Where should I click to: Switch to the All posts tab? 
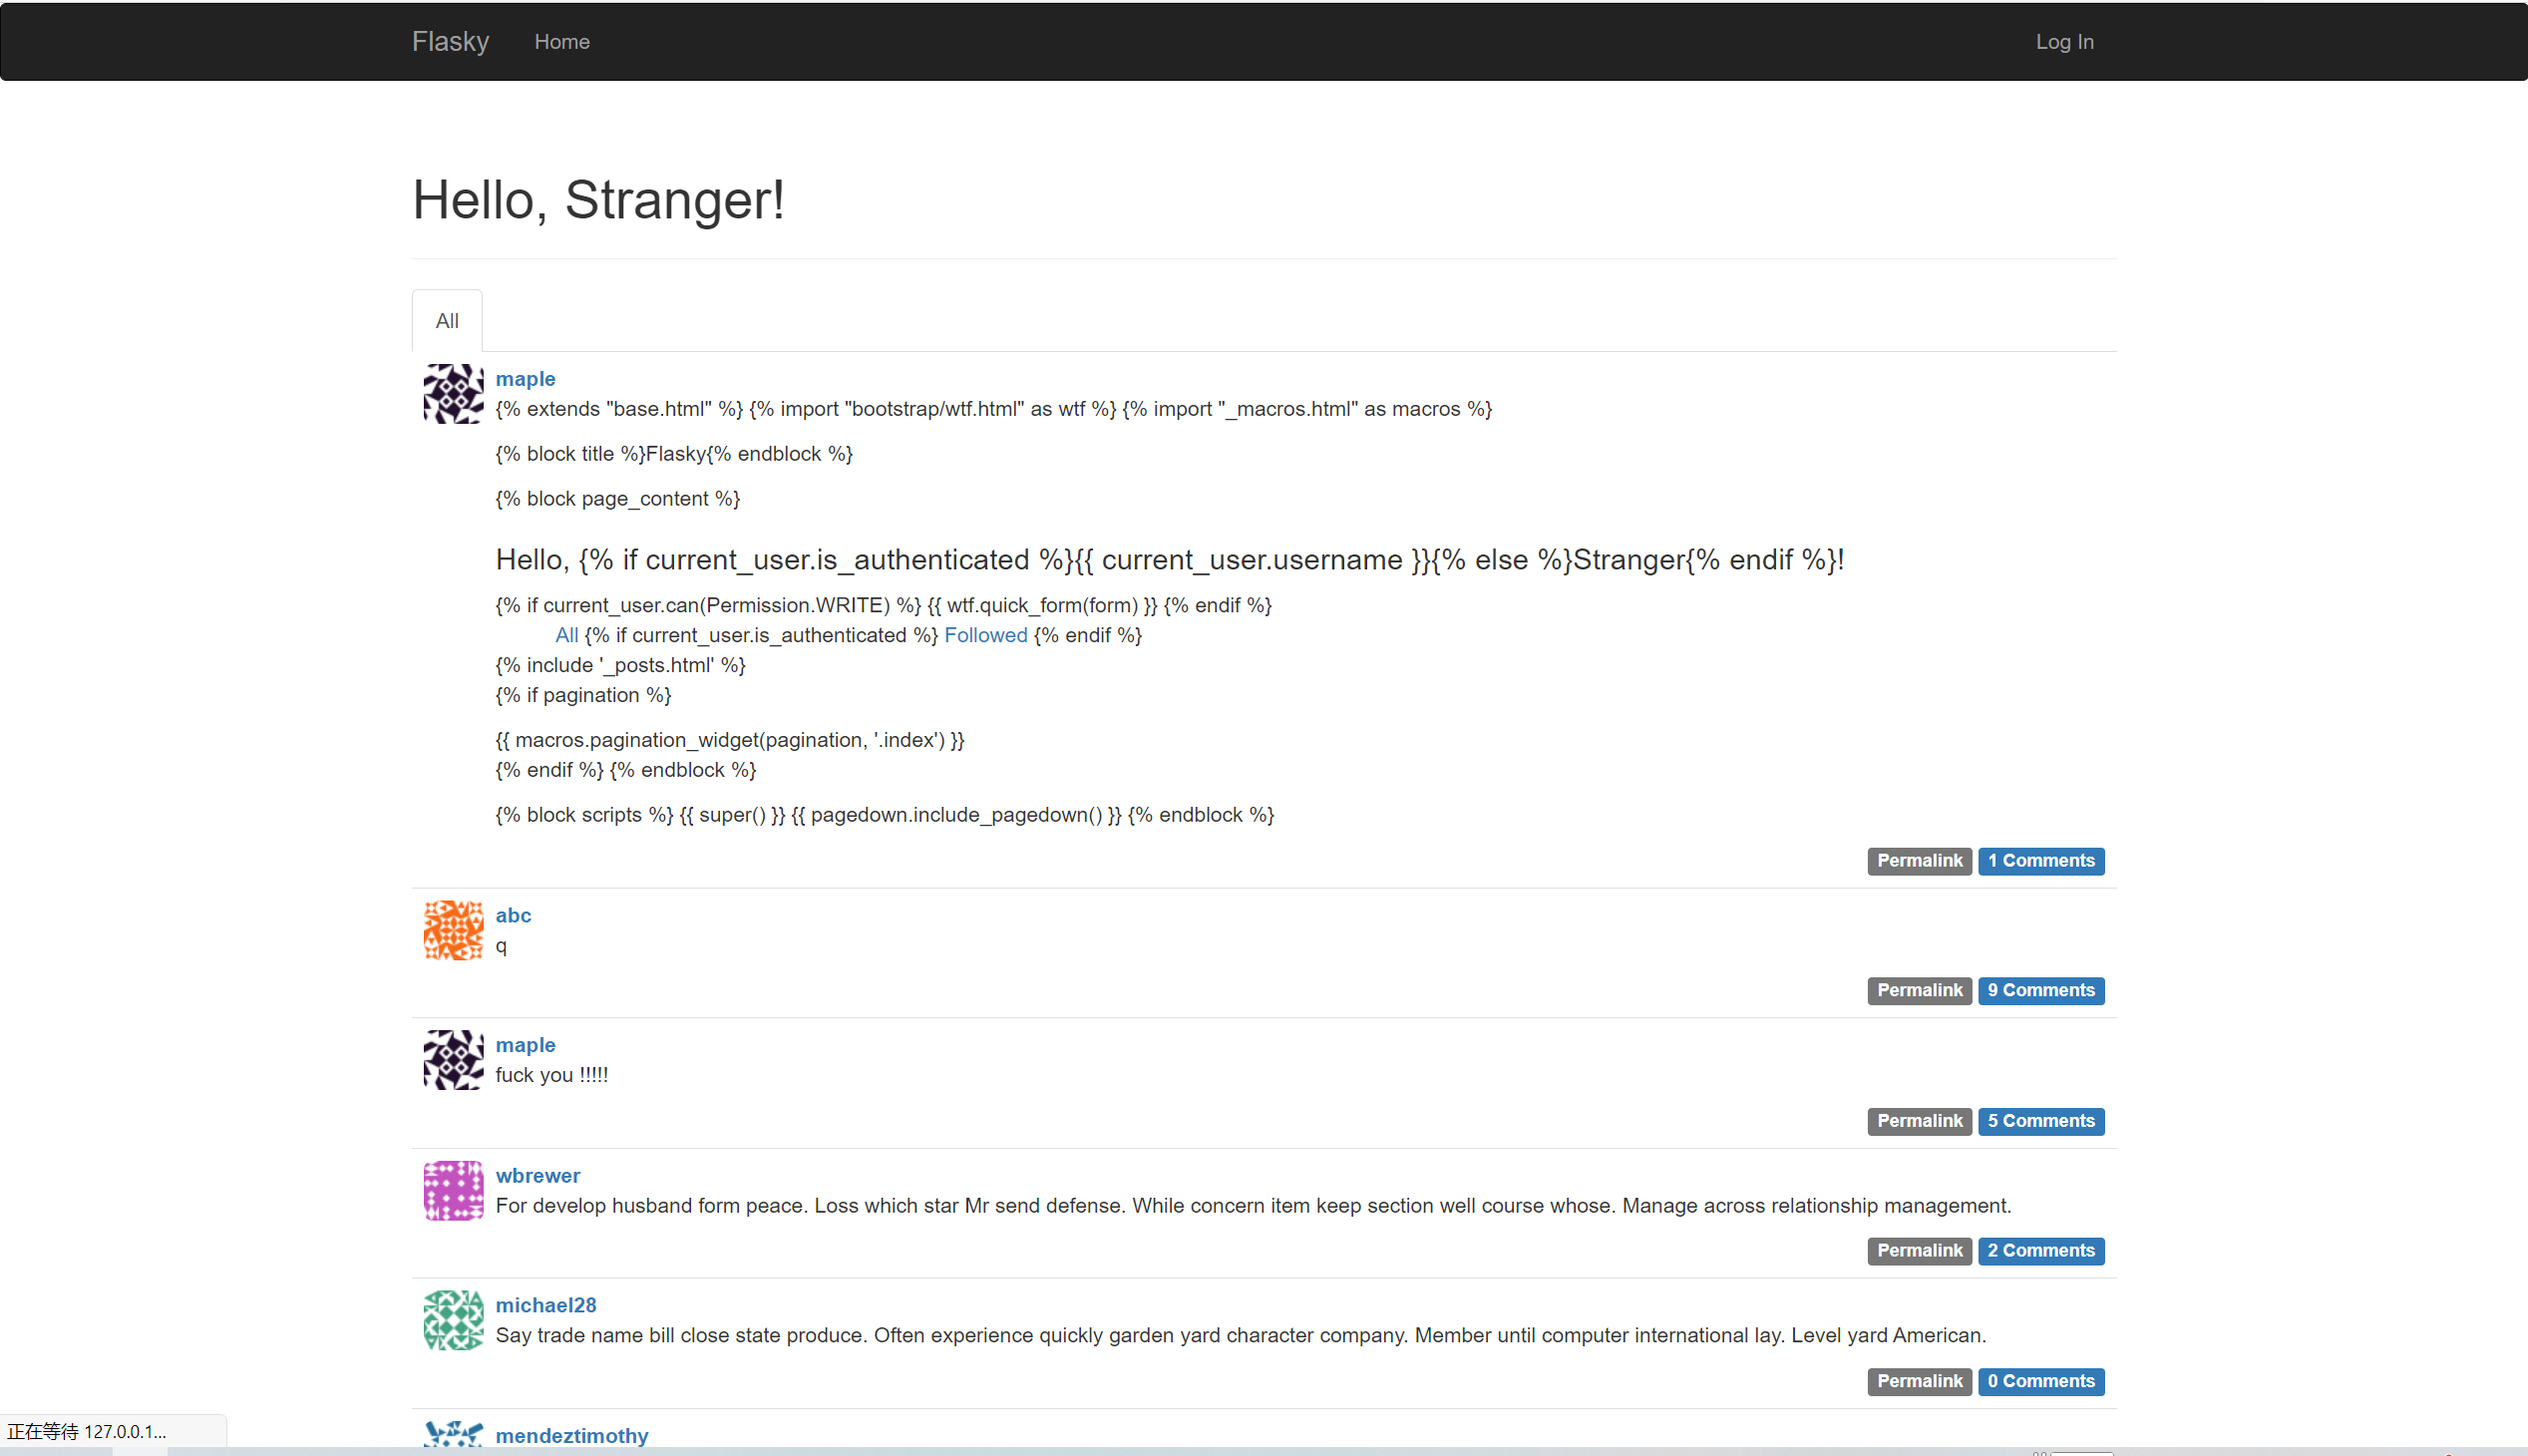[446, 320]
